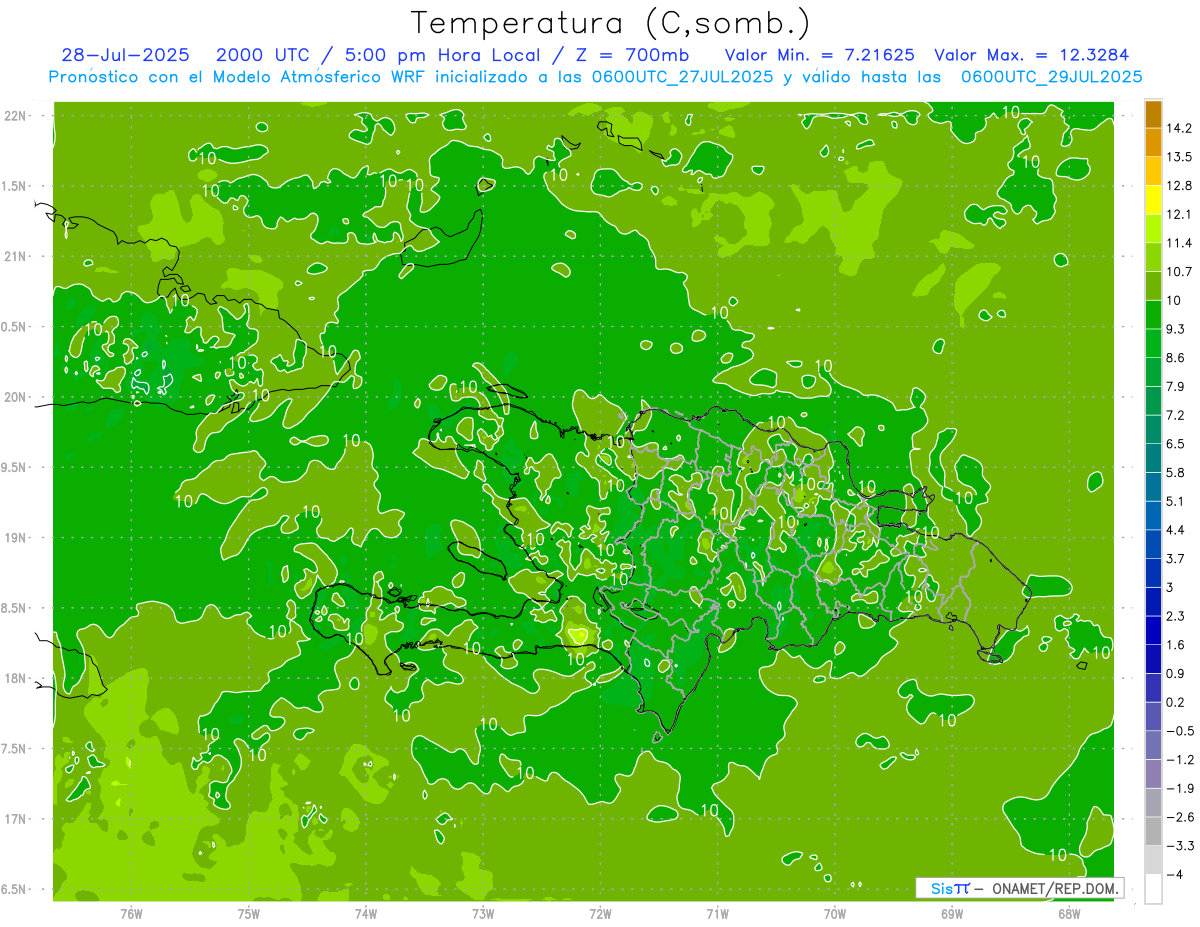This screenshot has height=927, width=1200.
Task: Click the 70W longitude axis label
Action: (x=835, y=913)
